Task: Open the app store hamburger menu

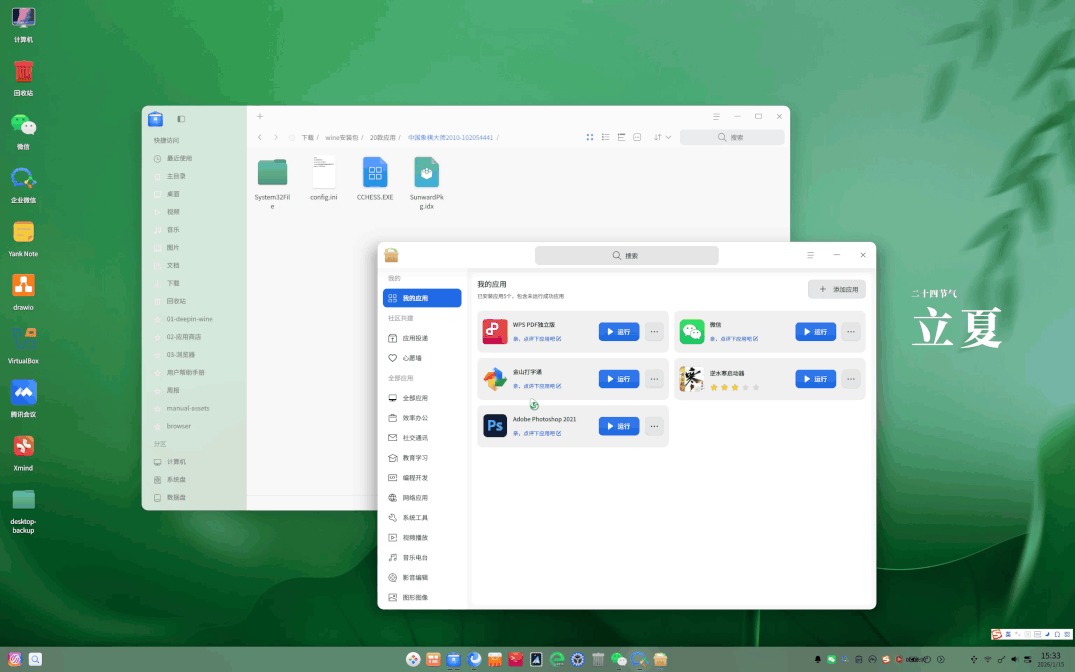Action: (x=810, y=255)
